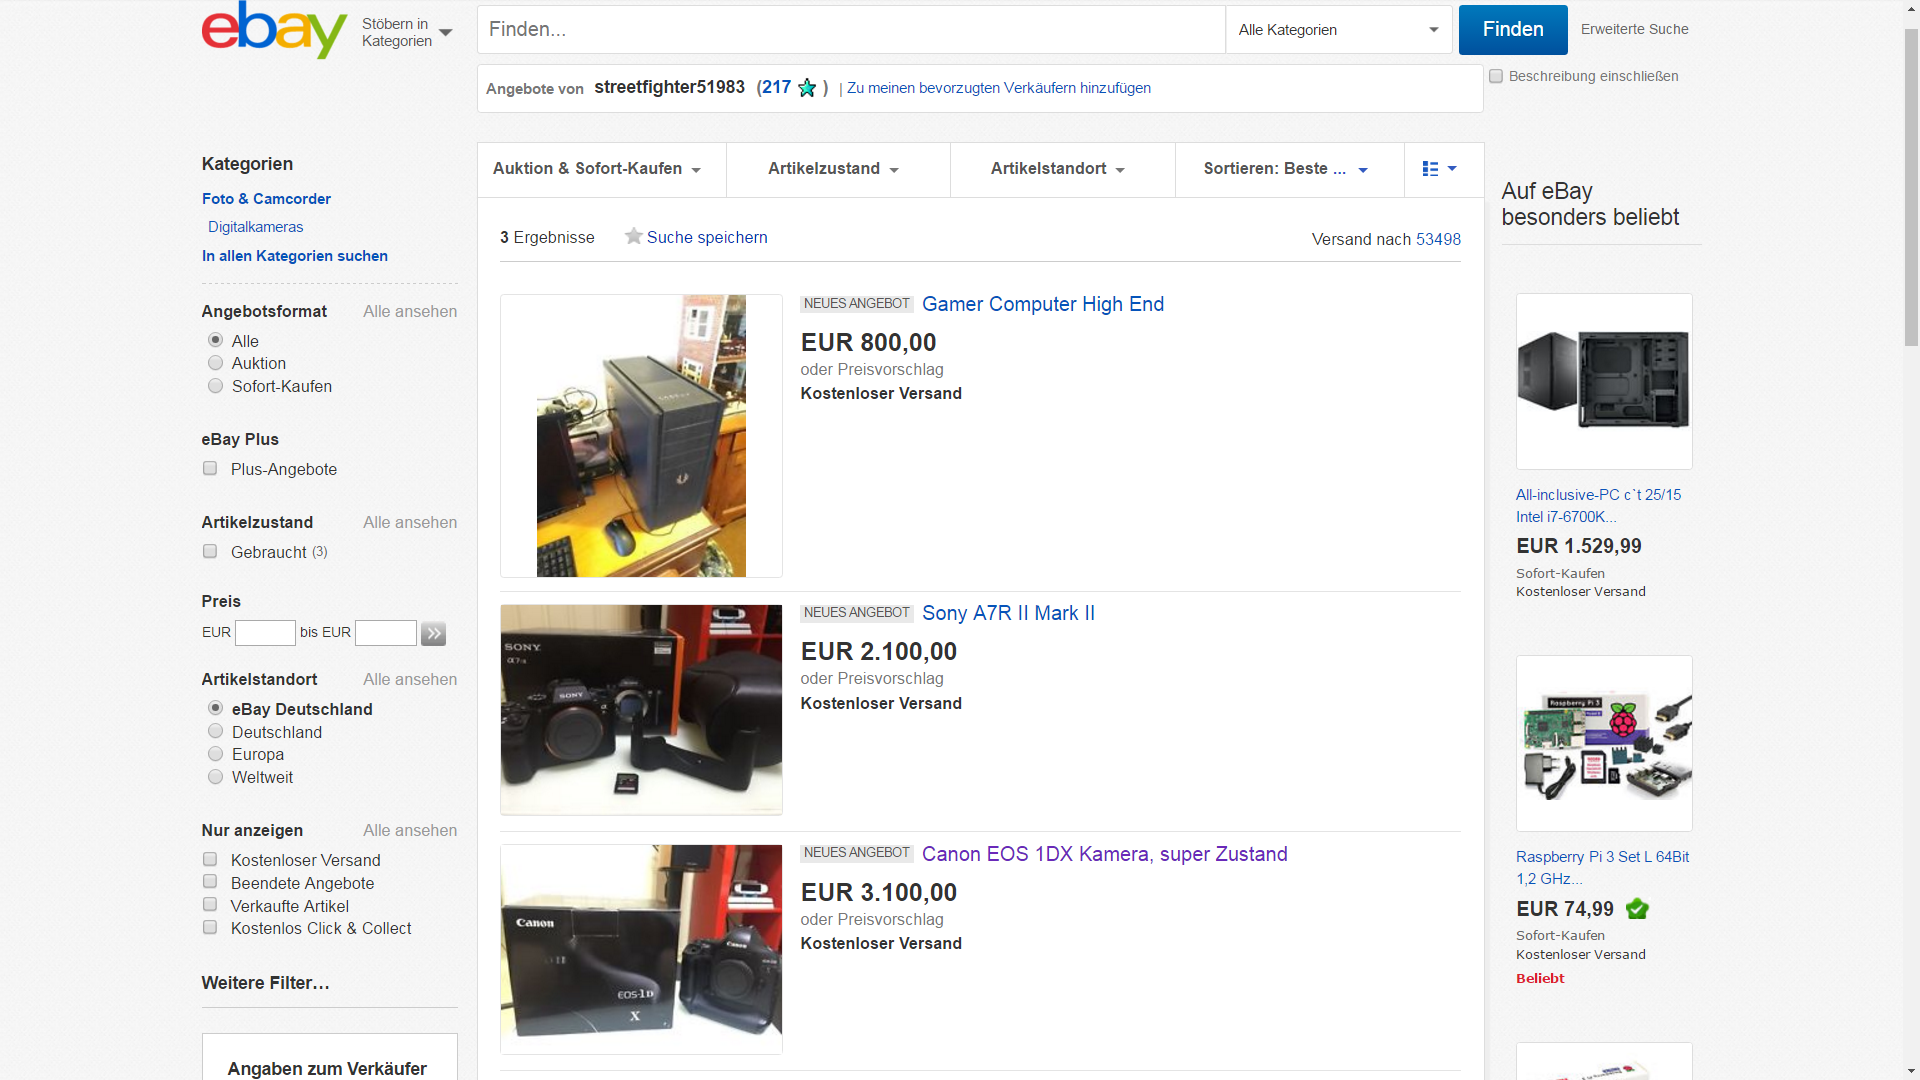Viewport: 1920px width, 1080px height.
Task: Click Alle ansehen next to Artikelstandort heading
Action: click(x=410, y=679)
